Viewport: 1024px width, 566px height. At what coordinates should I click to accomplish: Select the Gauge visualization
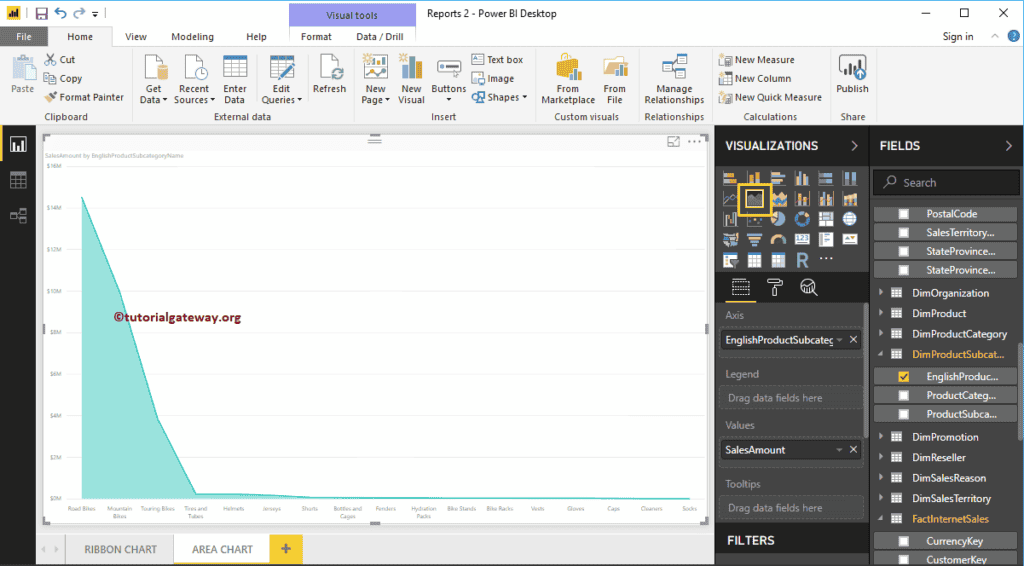point(778,240)
